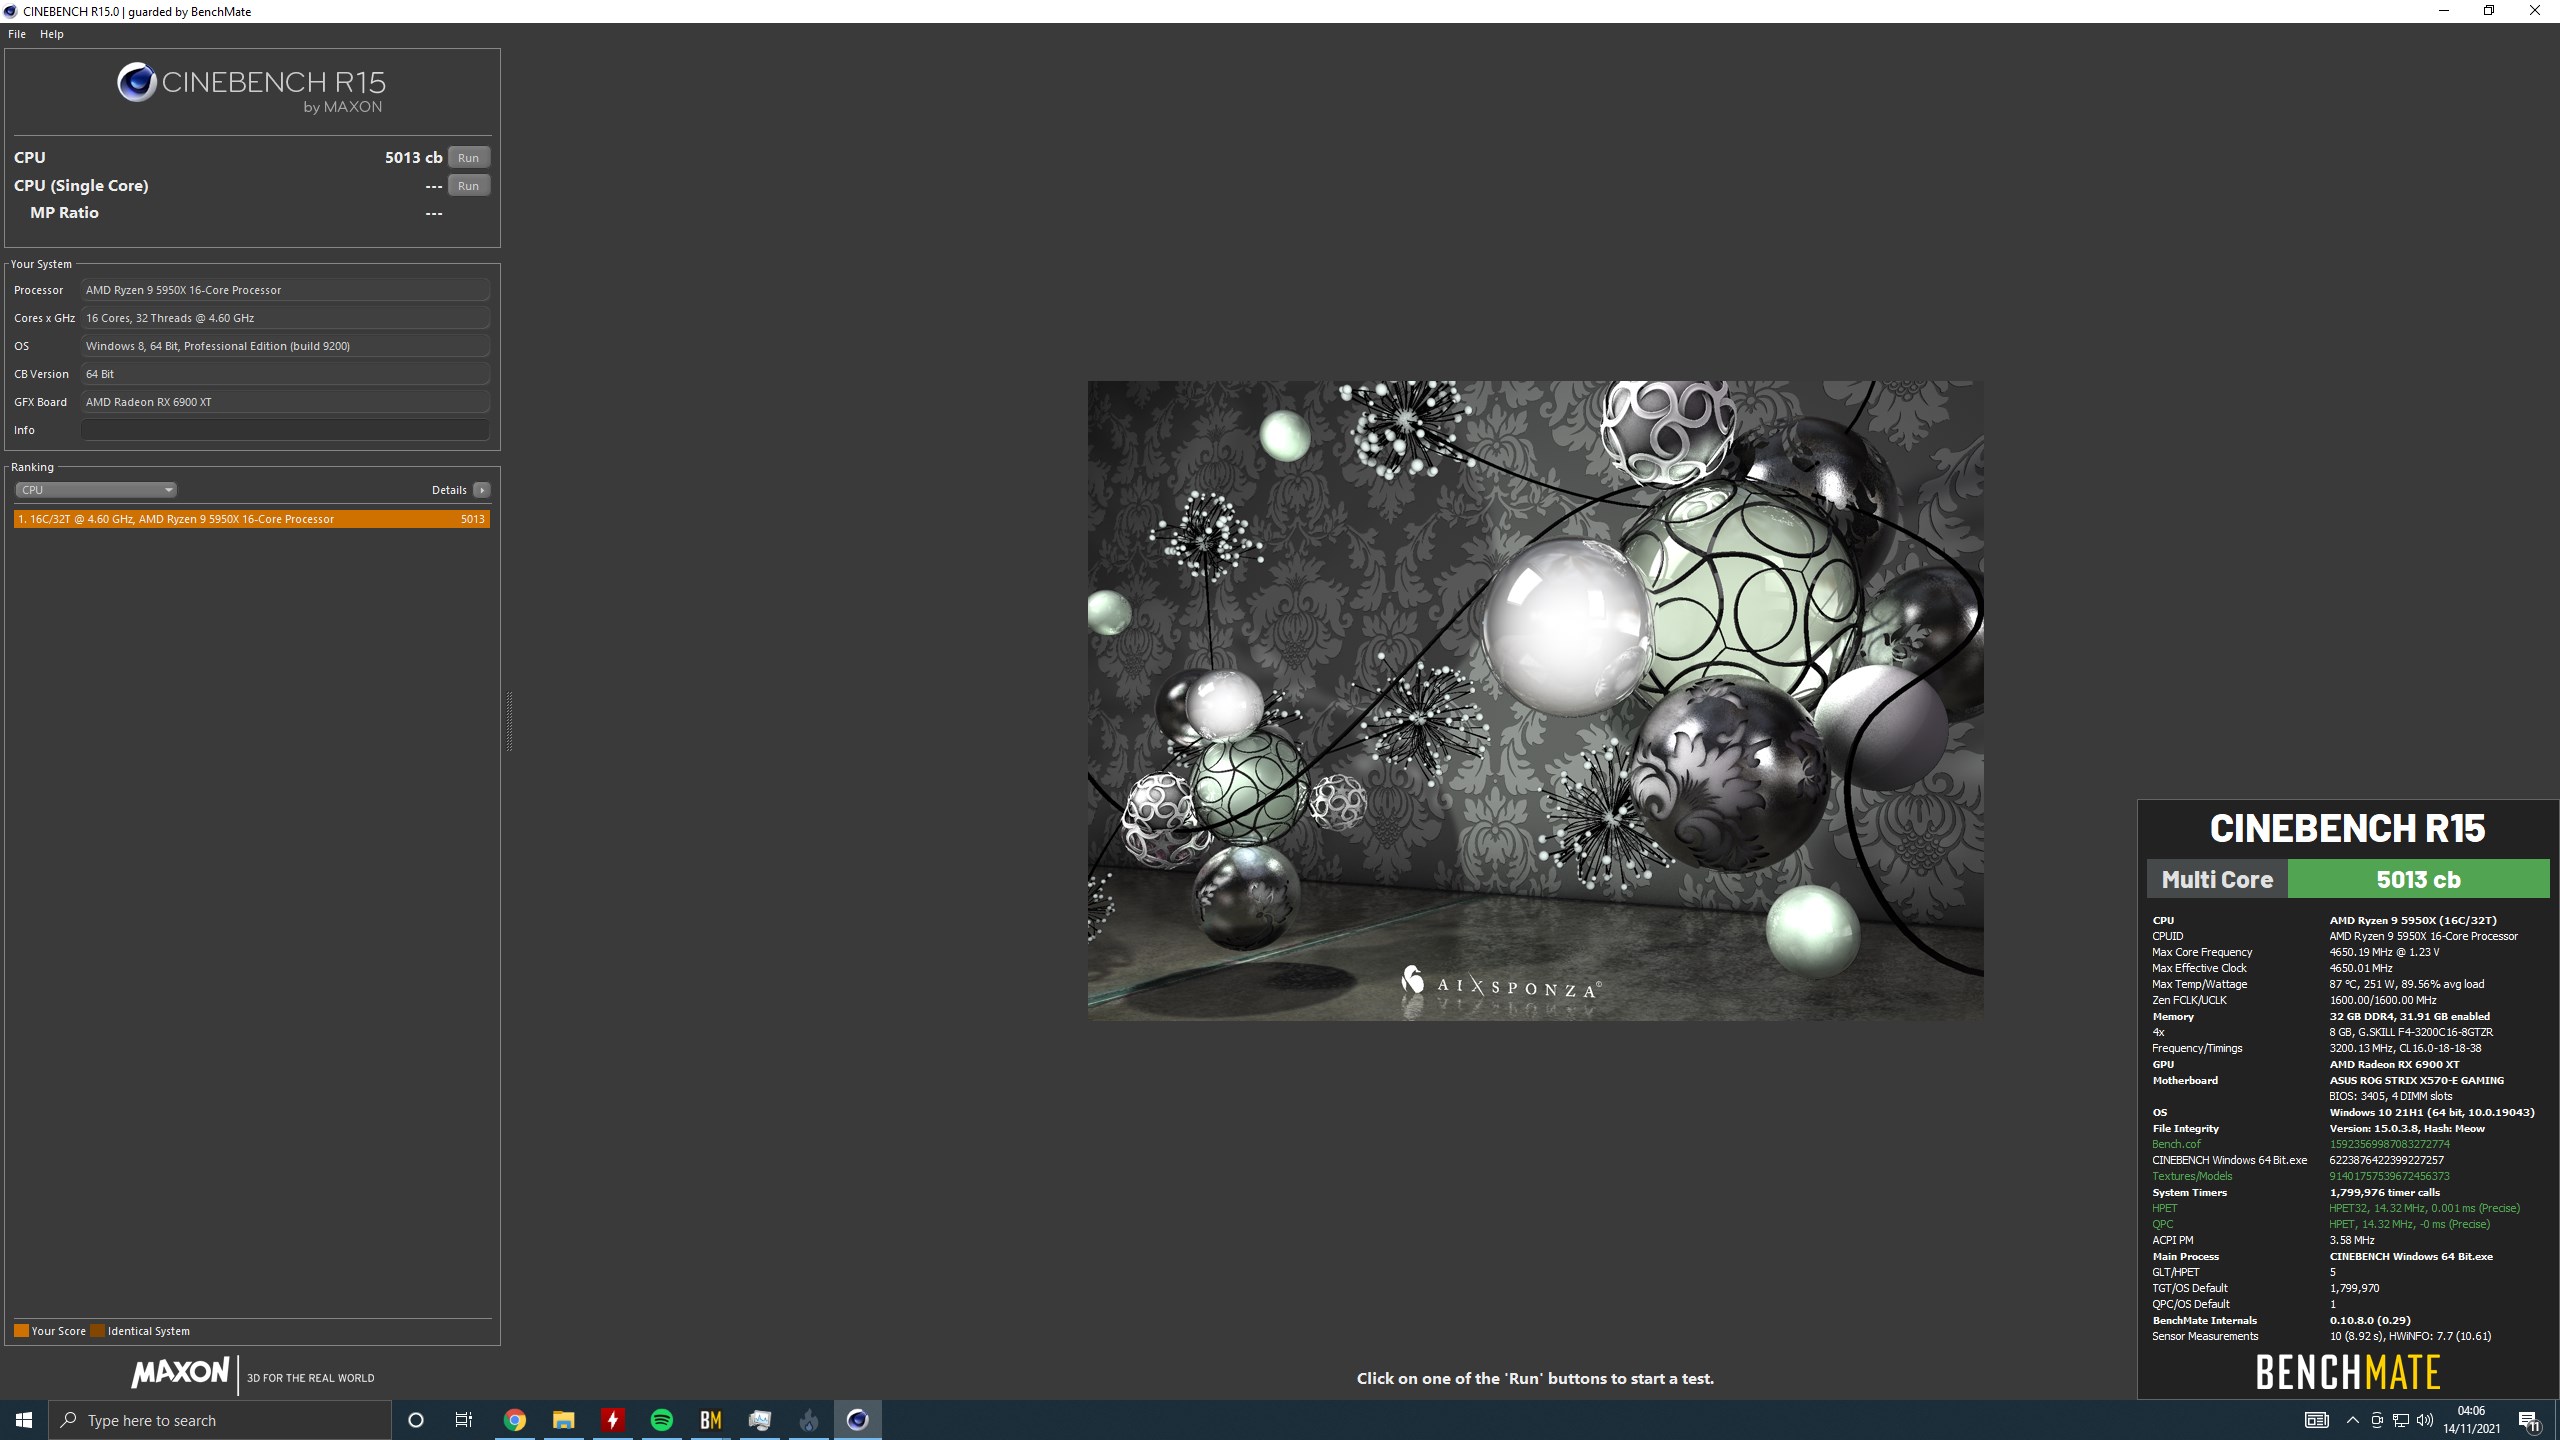This screenshot has width=2560, height=1440.
Task: Click the Meet Now tray icon
Action: [2377, 1420]
